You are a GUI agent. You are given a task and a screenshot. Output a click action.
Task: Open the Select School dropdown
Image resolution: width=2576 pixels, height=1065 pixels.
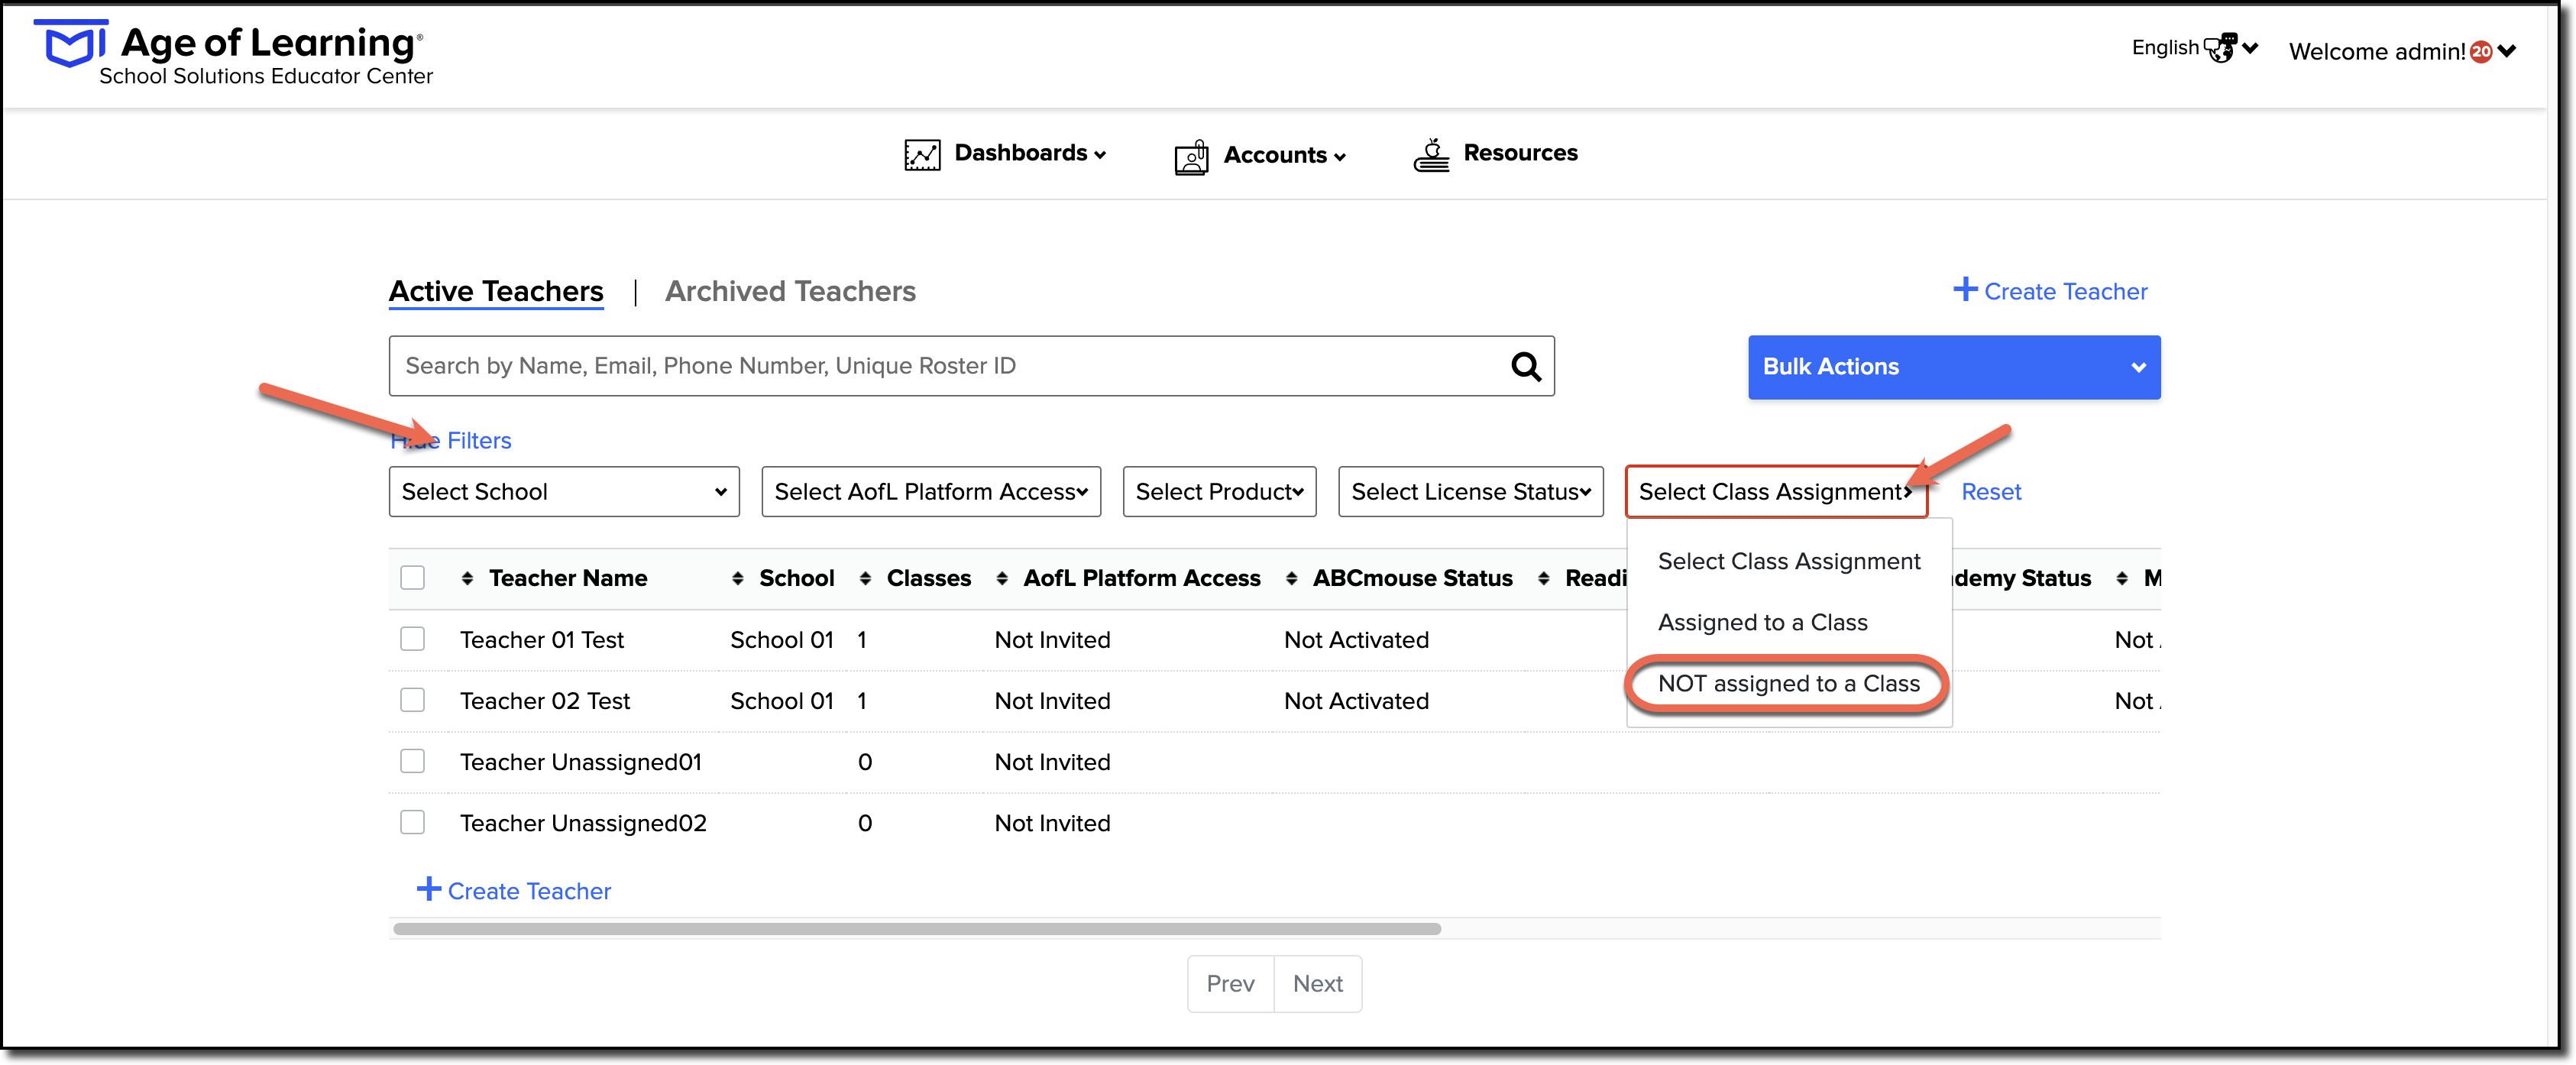(564, 491)
